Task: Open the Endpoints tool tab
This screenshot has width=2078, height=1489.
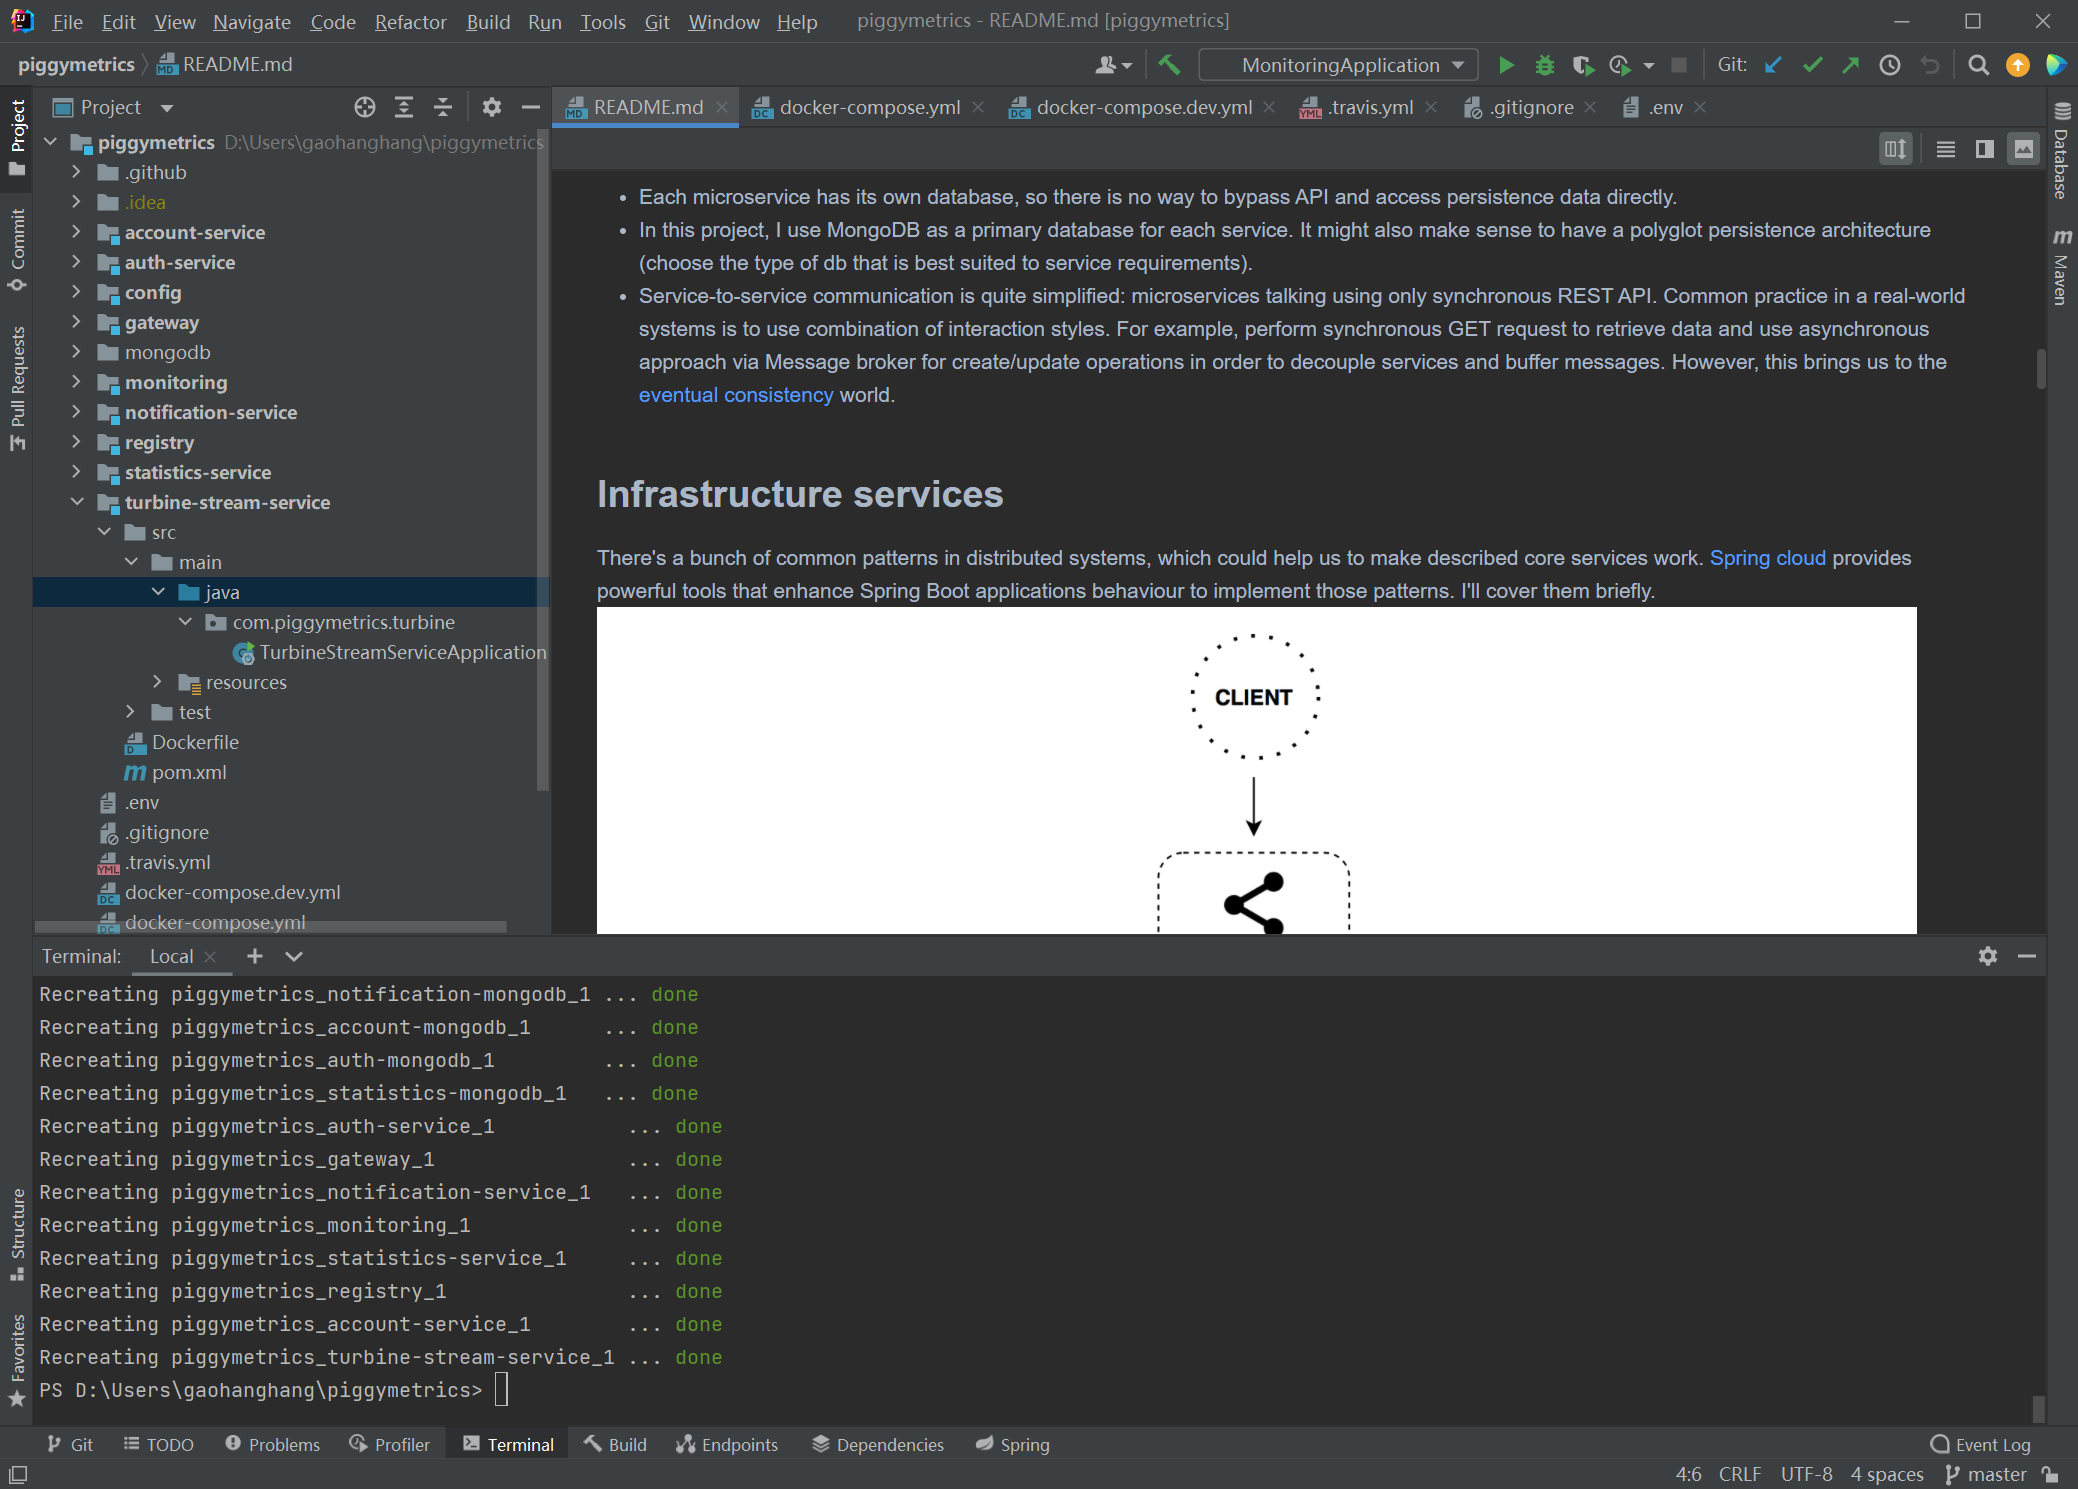Action: [x=727, y=1444]
